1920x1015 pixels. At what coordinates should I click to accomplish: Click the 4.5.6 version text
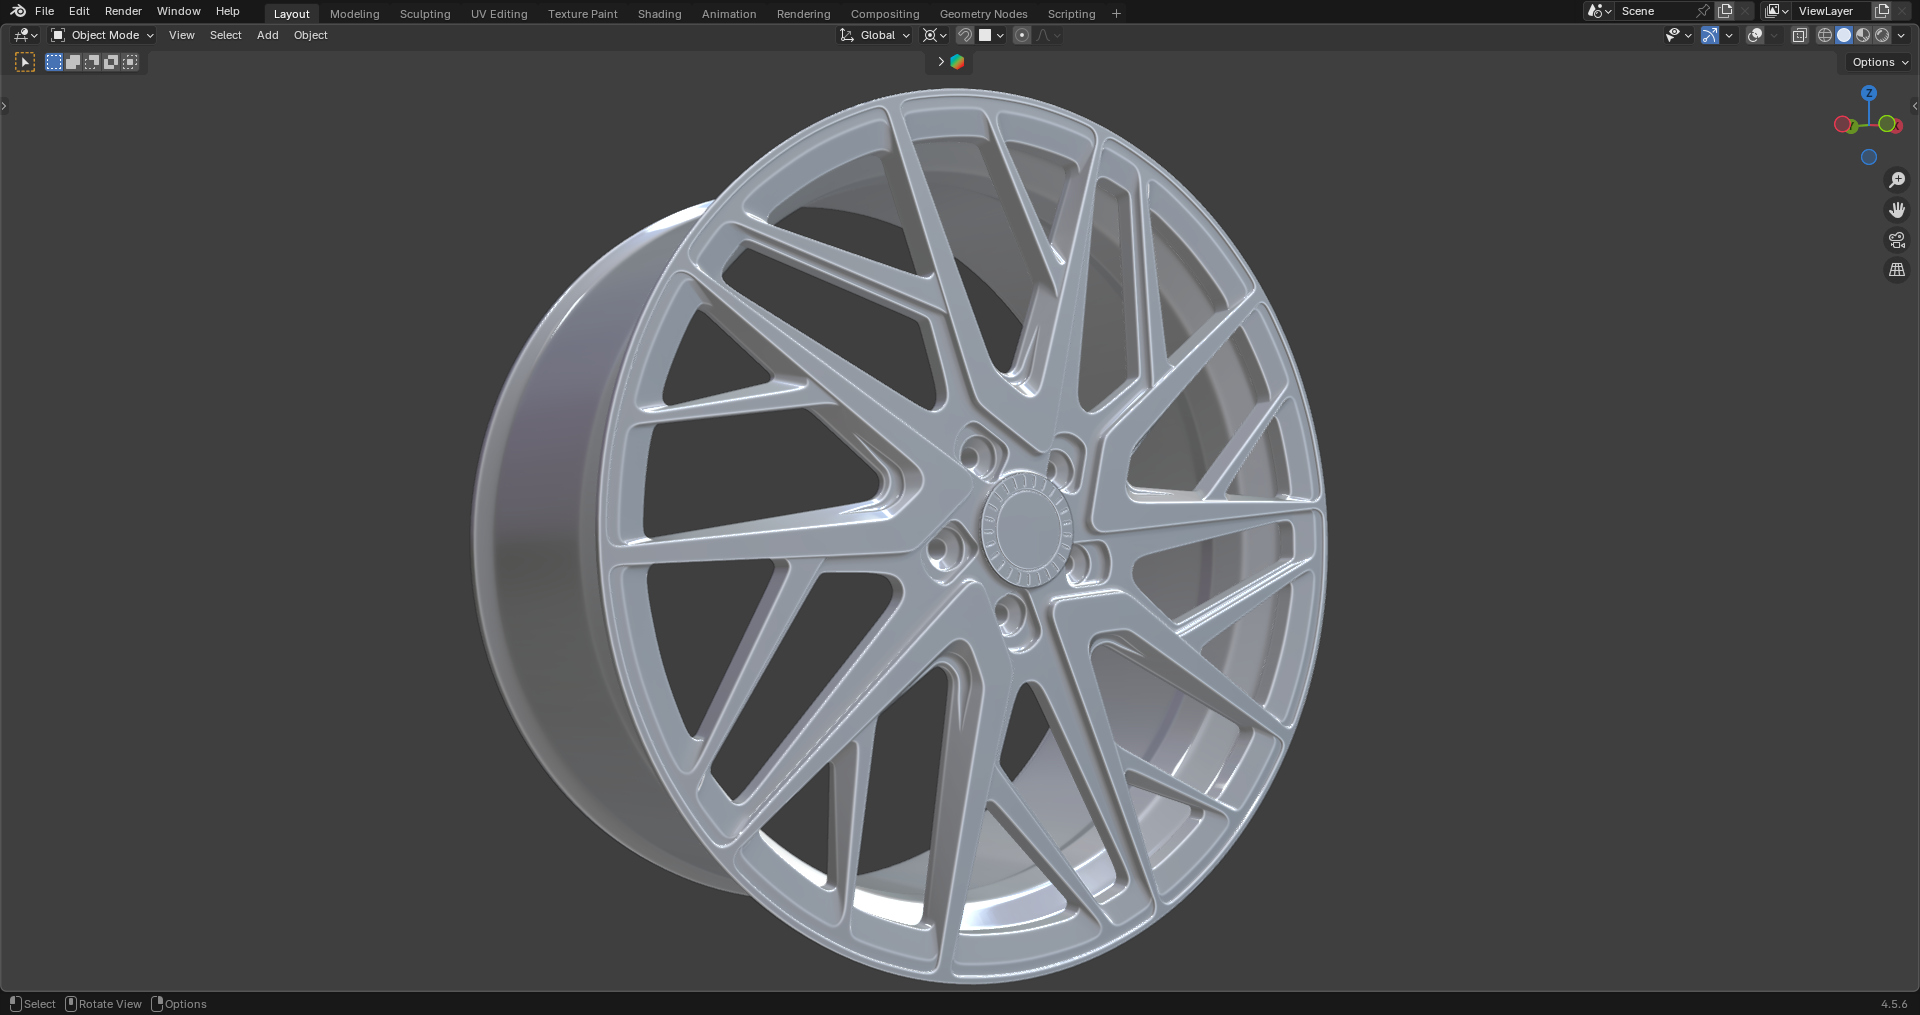click(x=1894, y=1004)
